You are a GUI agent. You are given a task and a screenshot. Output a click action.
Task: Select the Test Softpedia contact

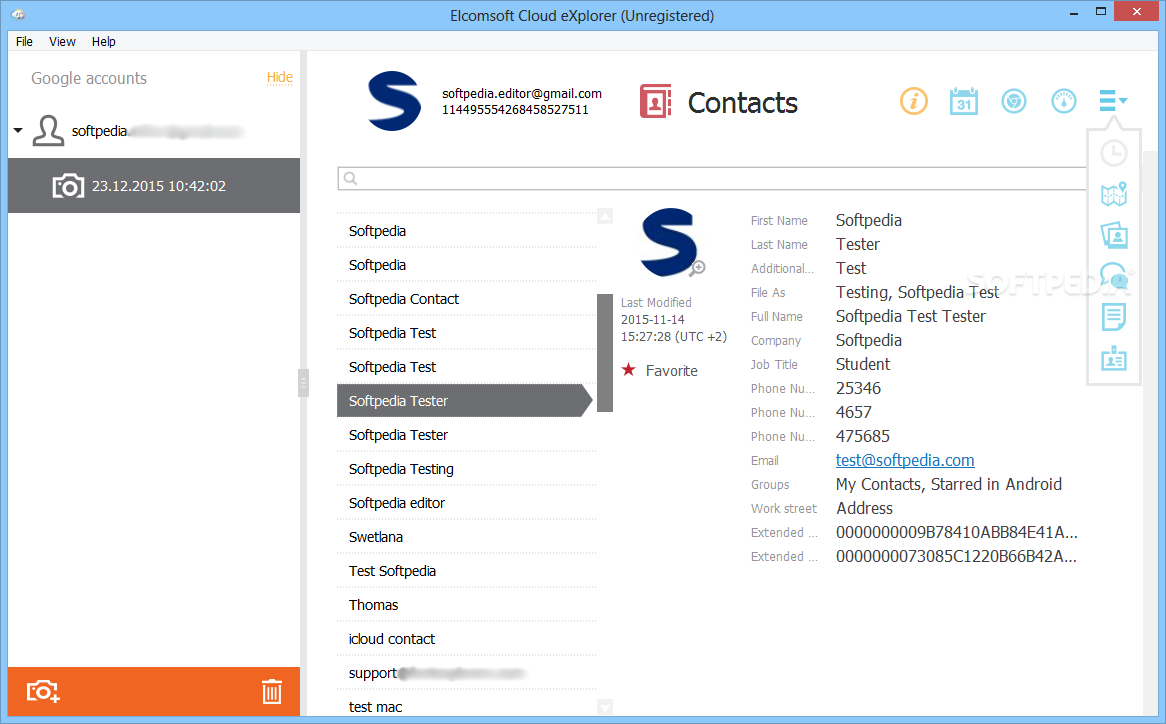[x=466, y=571]
